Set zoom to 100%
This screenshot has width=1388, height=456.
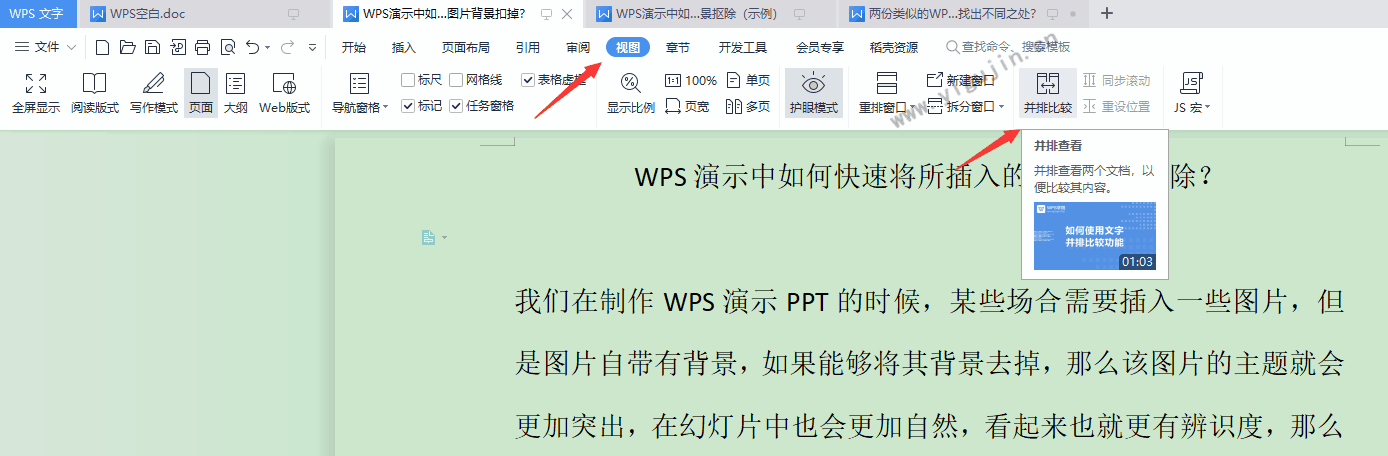tap(691, 81)
